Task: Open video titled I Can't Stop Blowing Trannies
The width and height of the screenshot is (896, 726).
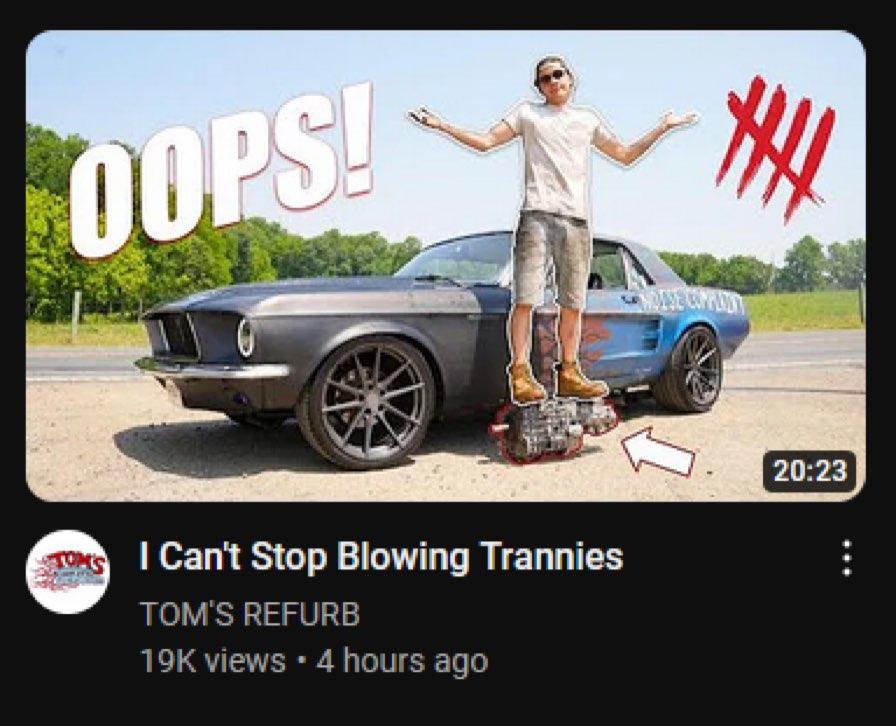Action: pyautogui.click(x=381, y=556)
